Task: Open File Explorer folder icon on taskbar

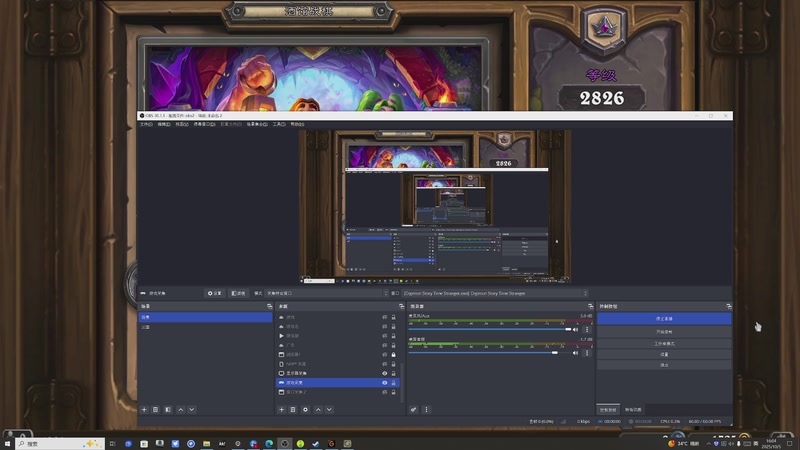Action: coord(206,444)
